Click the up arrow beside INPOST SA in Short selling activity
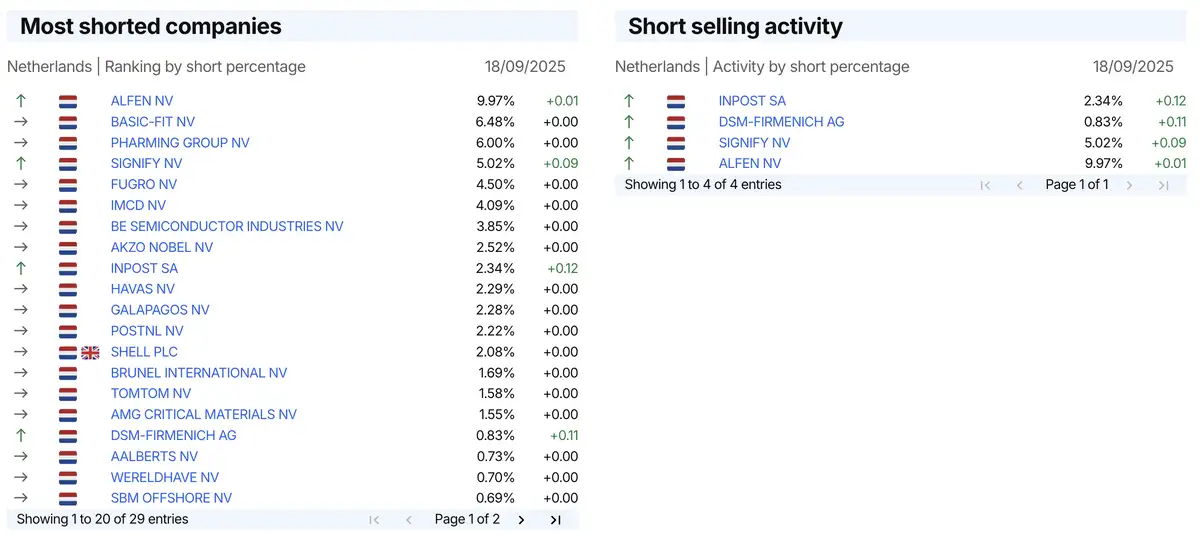 pyautogui.click(x=629, y=101)
